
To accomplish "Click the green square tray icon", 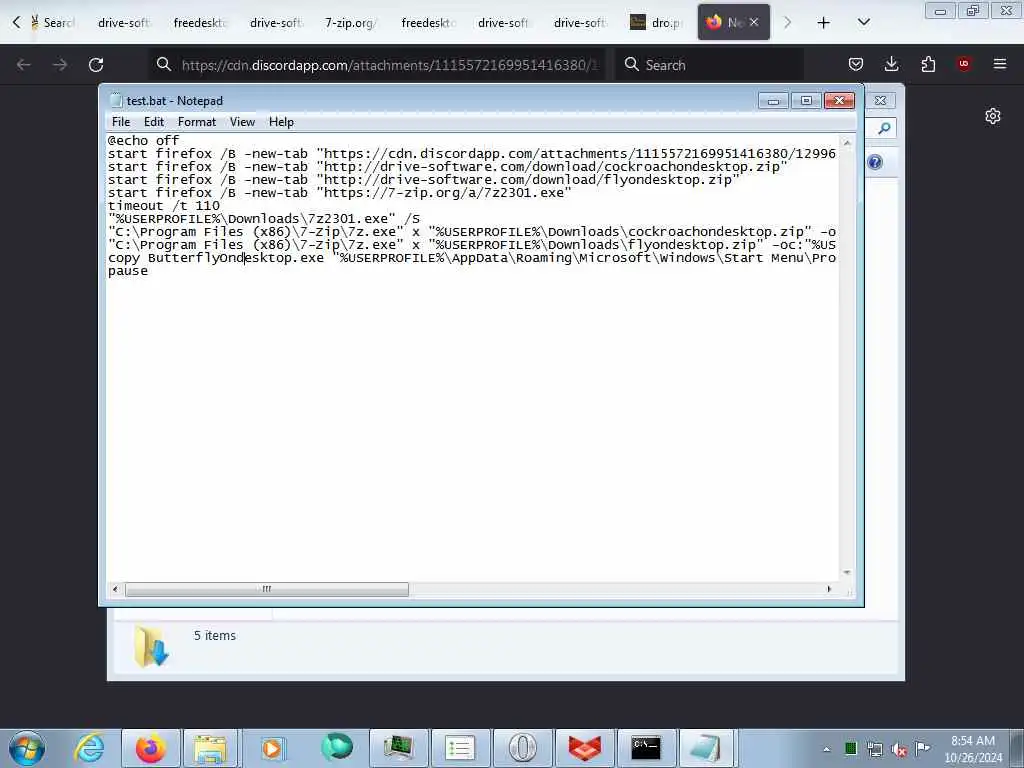I will pyautogui.click(x=851, y=748).
